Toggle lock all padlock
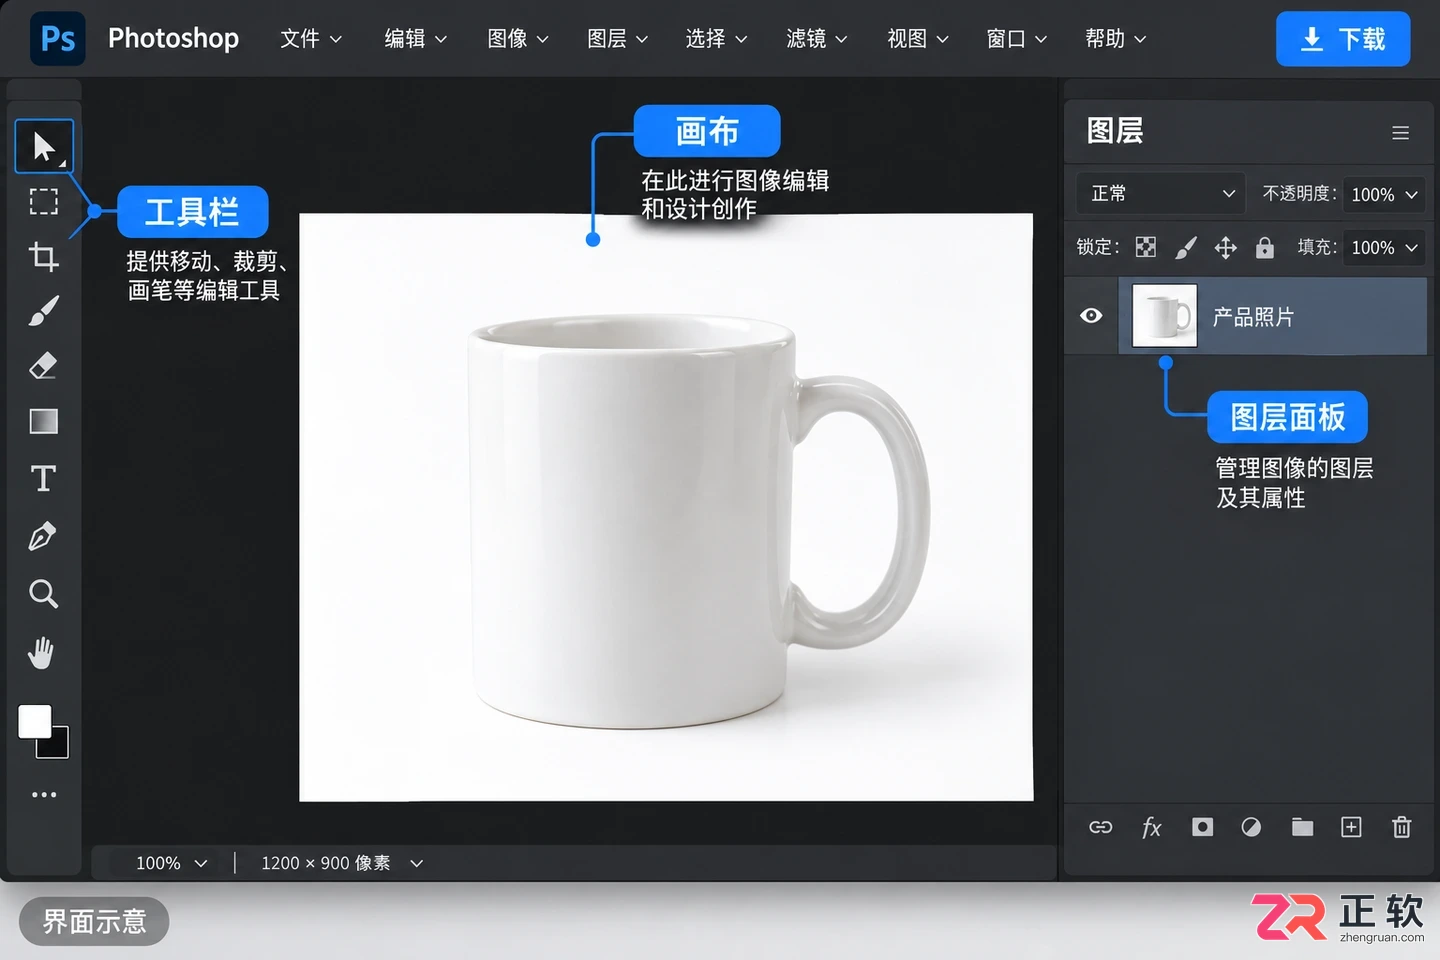 point(1265,247)
